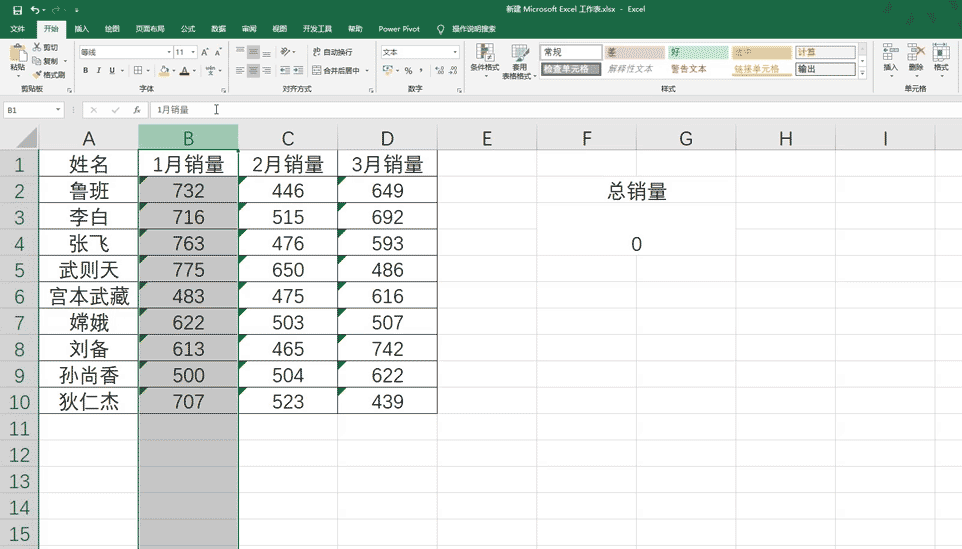Click the Undo arrow icon
This screenshot has height=549, width=962.
[x=35, y=10]
